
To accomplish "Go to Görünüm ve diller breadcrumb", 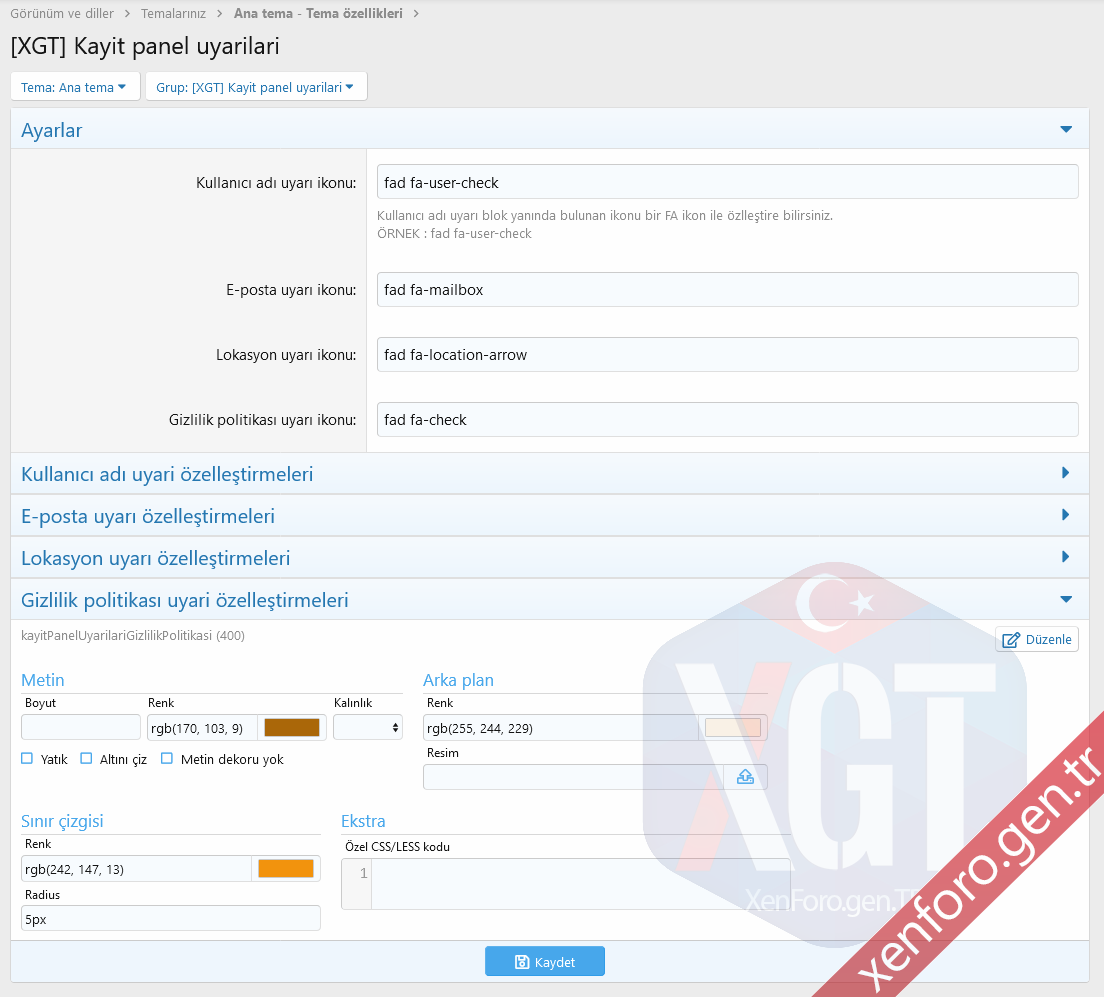I will (62, 14).
